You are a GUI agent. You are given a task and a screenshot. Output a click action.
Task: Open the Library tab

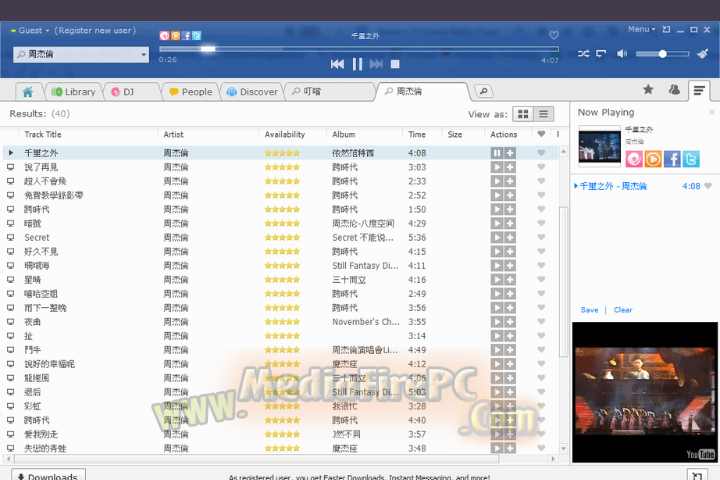73,92
